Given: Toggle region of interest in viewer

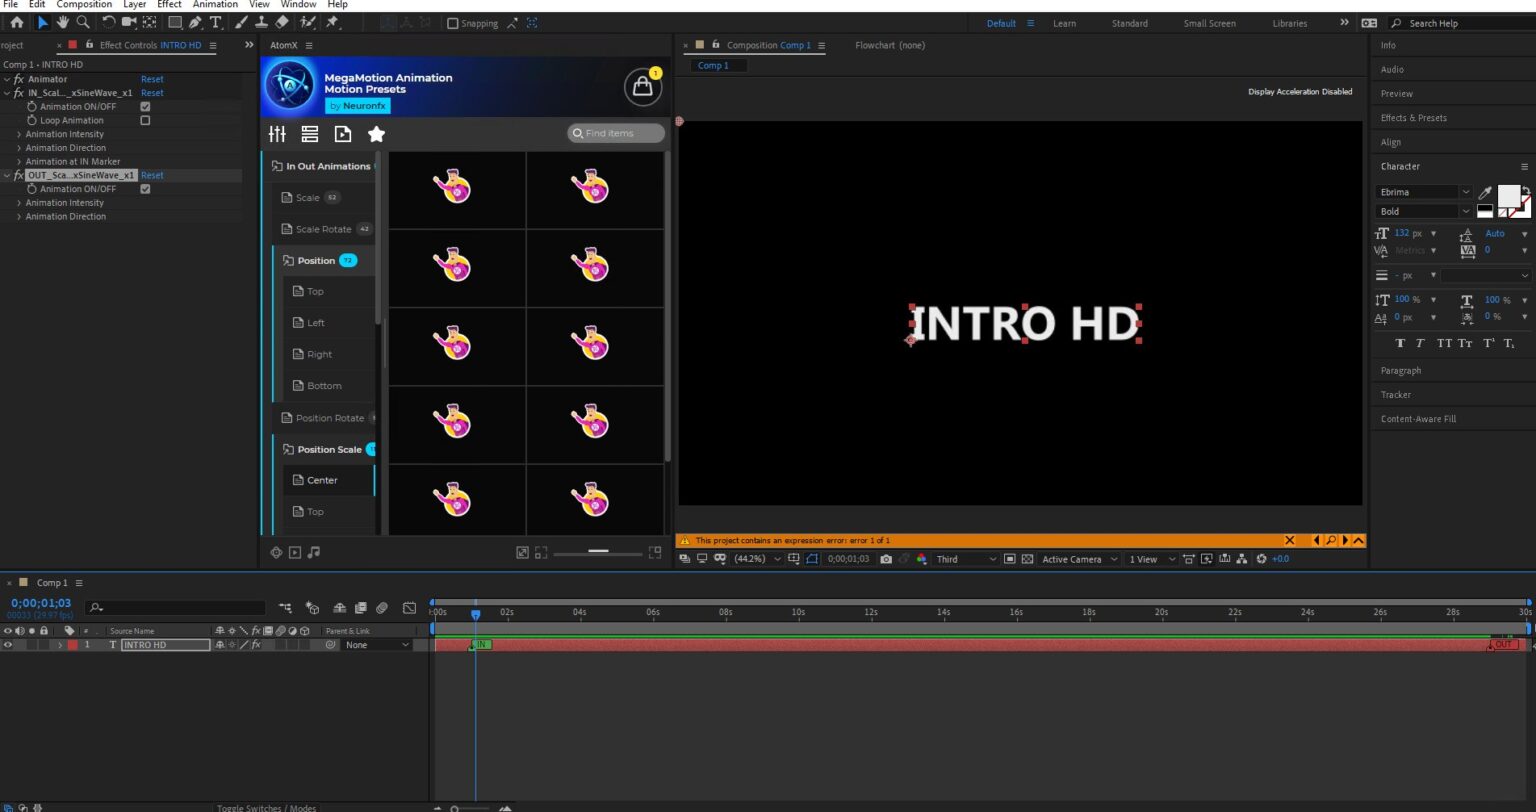Looking at the screenshot, I should click(1010, 559).
